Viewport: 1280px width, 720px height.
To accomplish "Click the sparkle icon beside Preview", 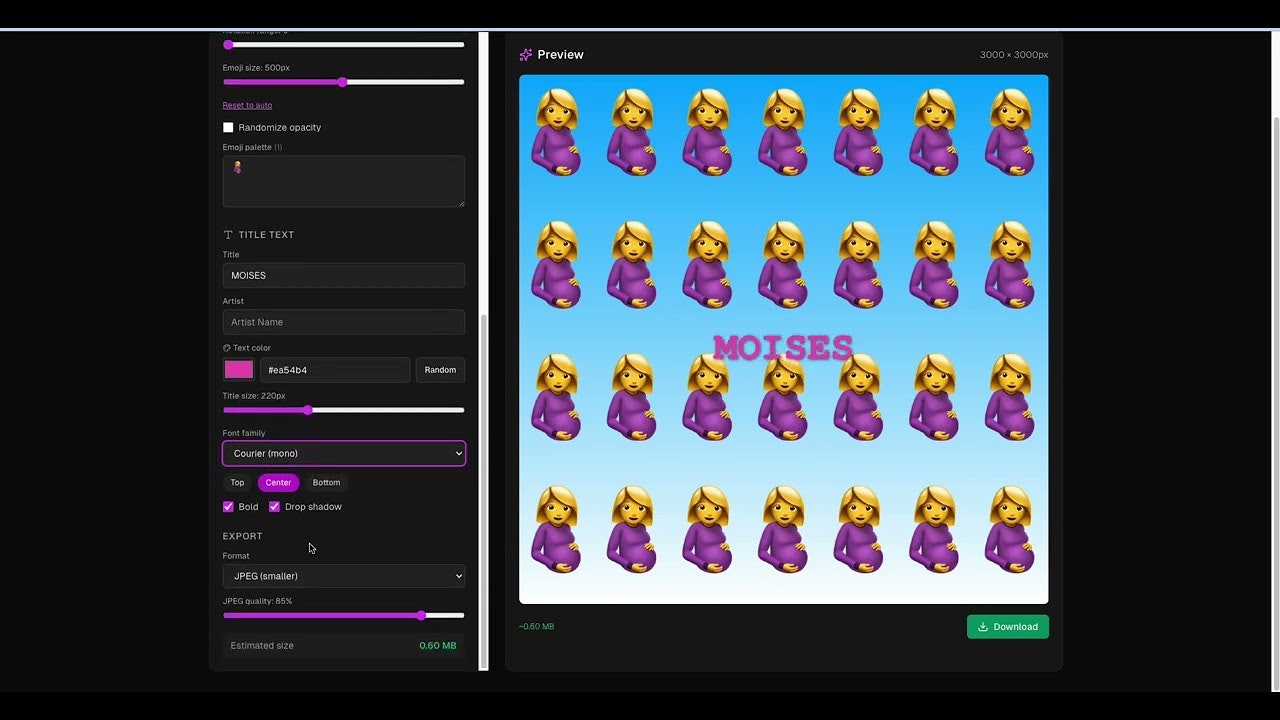I will click(x=526, y=55).
